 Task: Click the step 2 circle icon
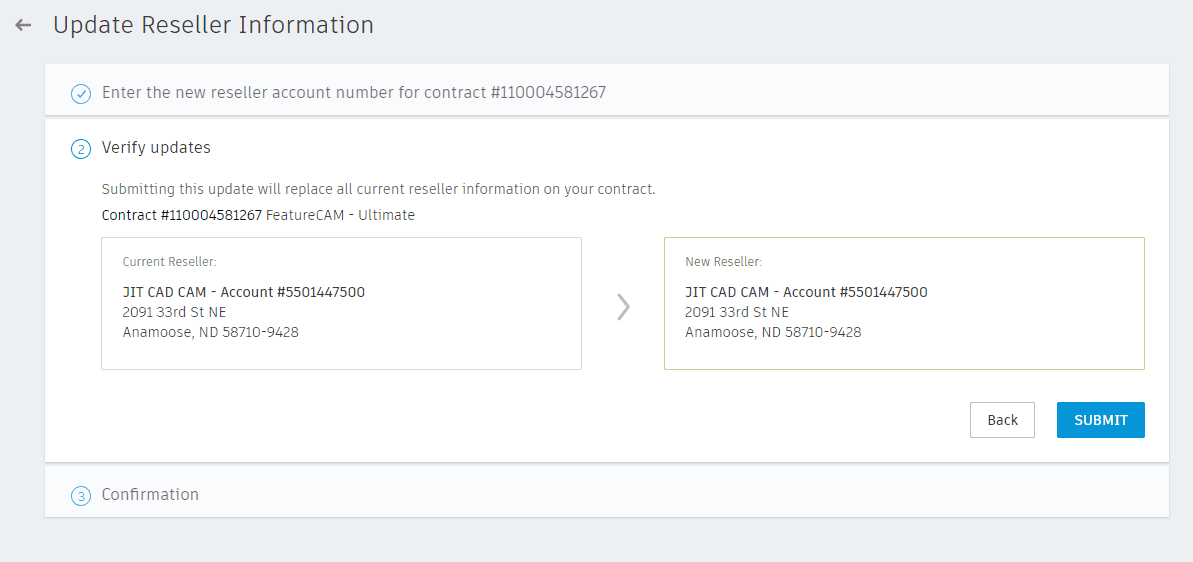tap(81, 149)
